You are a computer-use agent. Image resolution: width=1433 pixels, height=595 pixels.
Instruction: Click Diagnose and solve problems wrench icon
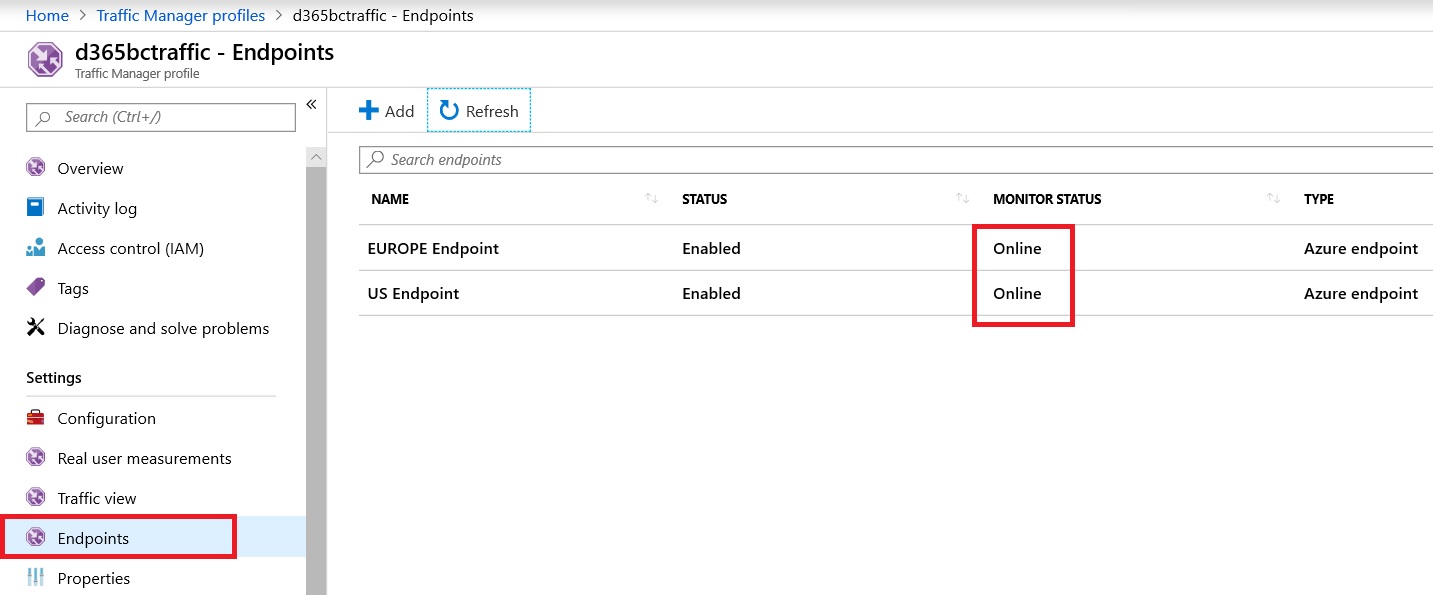coord(36,328)
